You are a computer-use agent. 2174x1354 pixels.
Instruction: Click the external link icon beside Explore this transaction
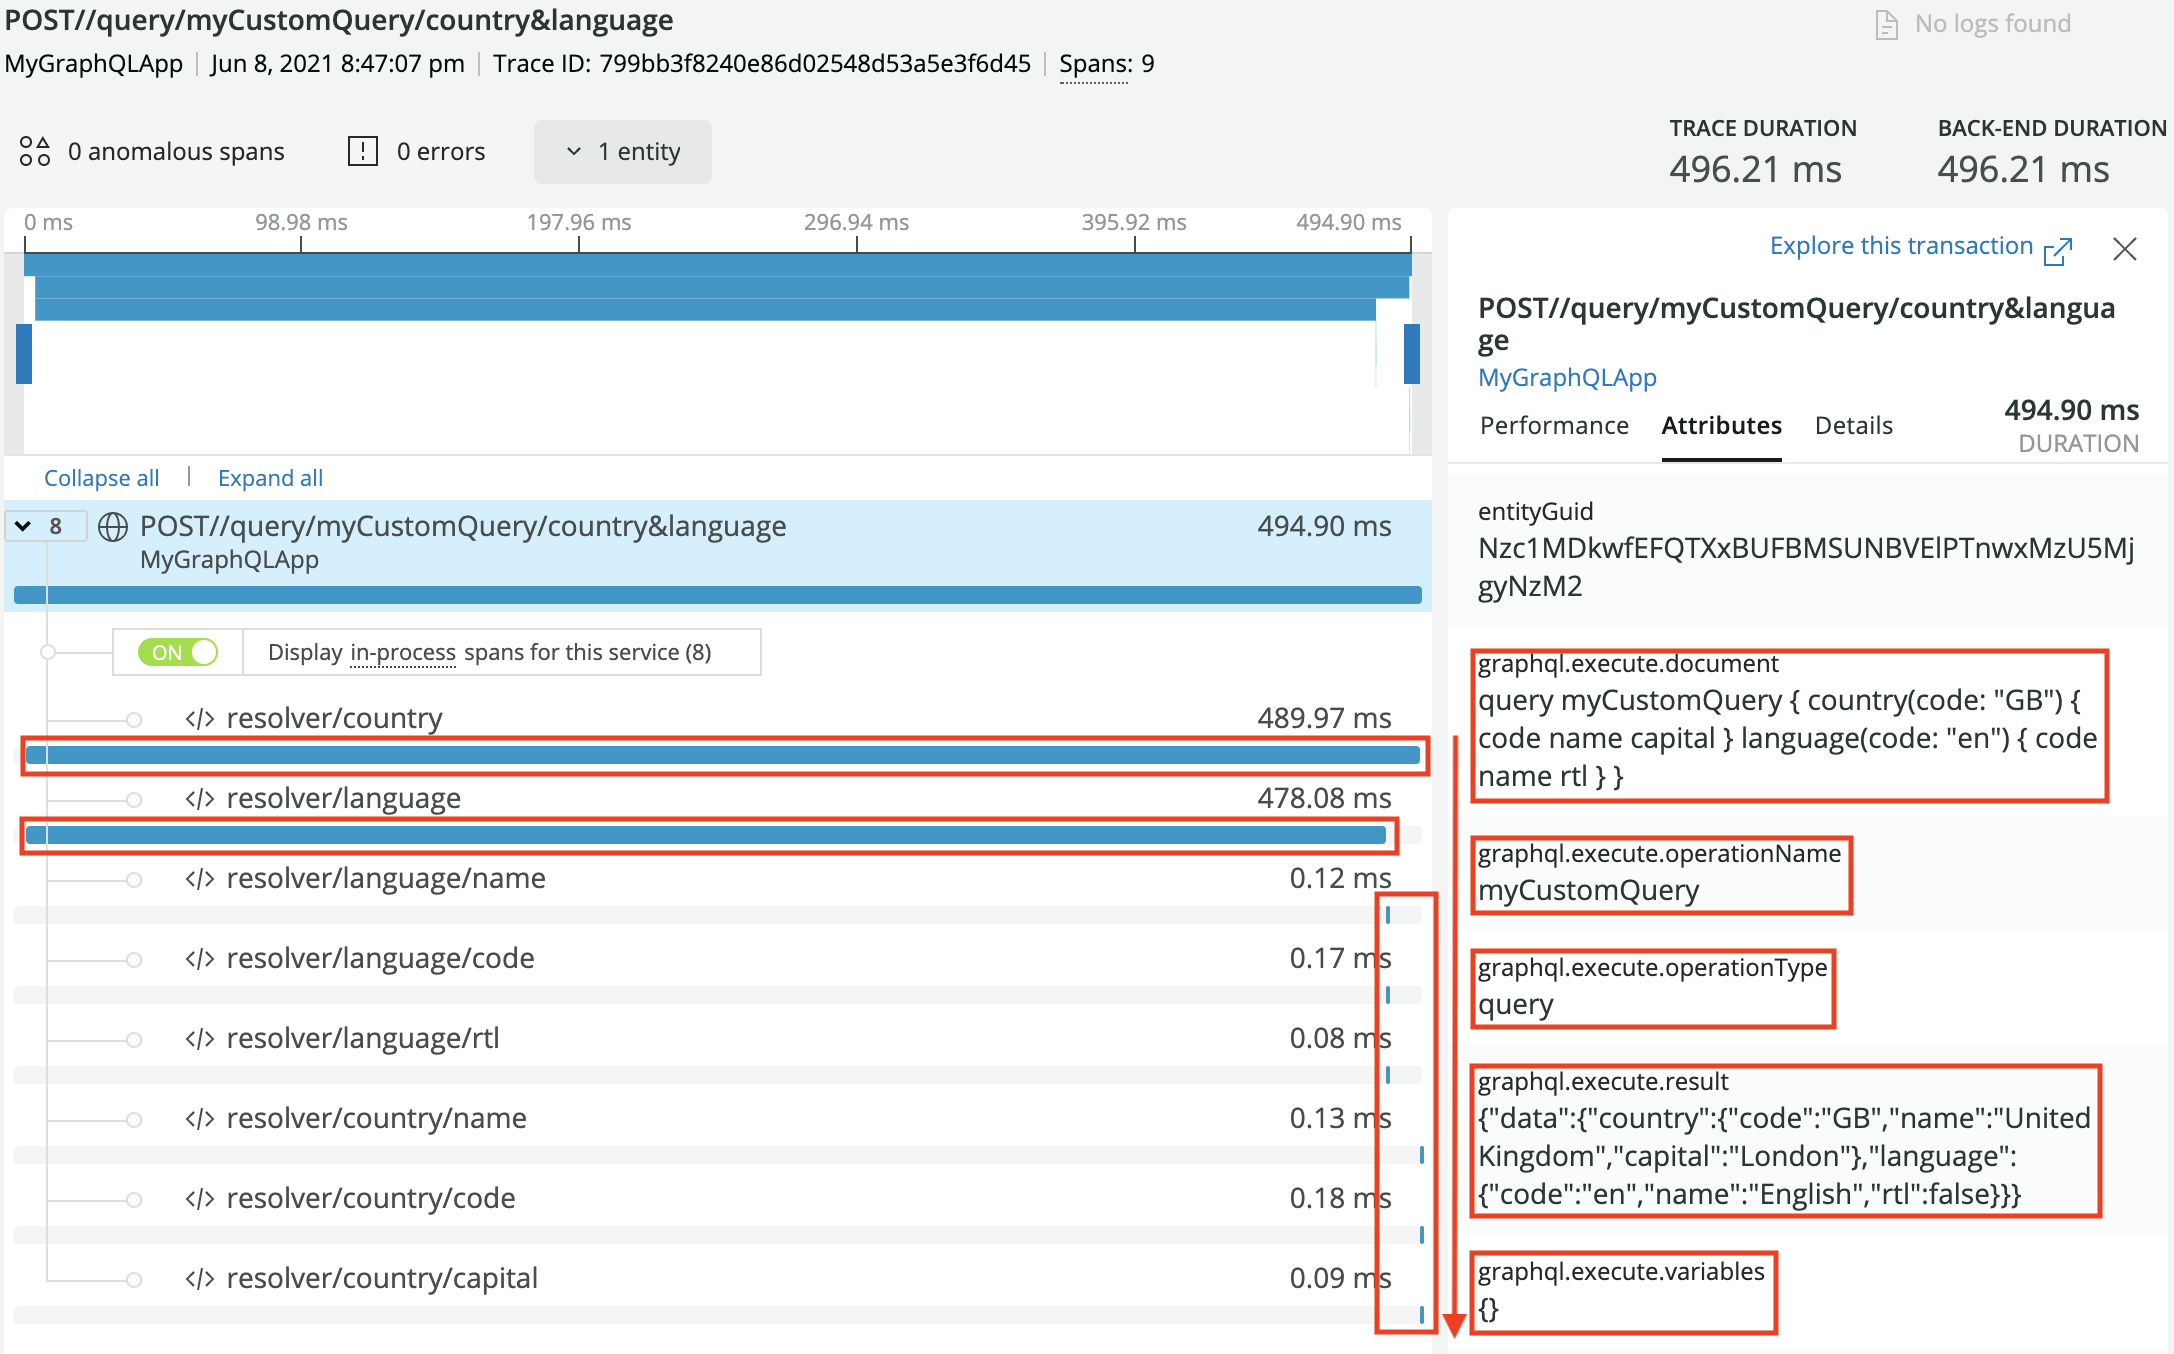point(2057,250)
